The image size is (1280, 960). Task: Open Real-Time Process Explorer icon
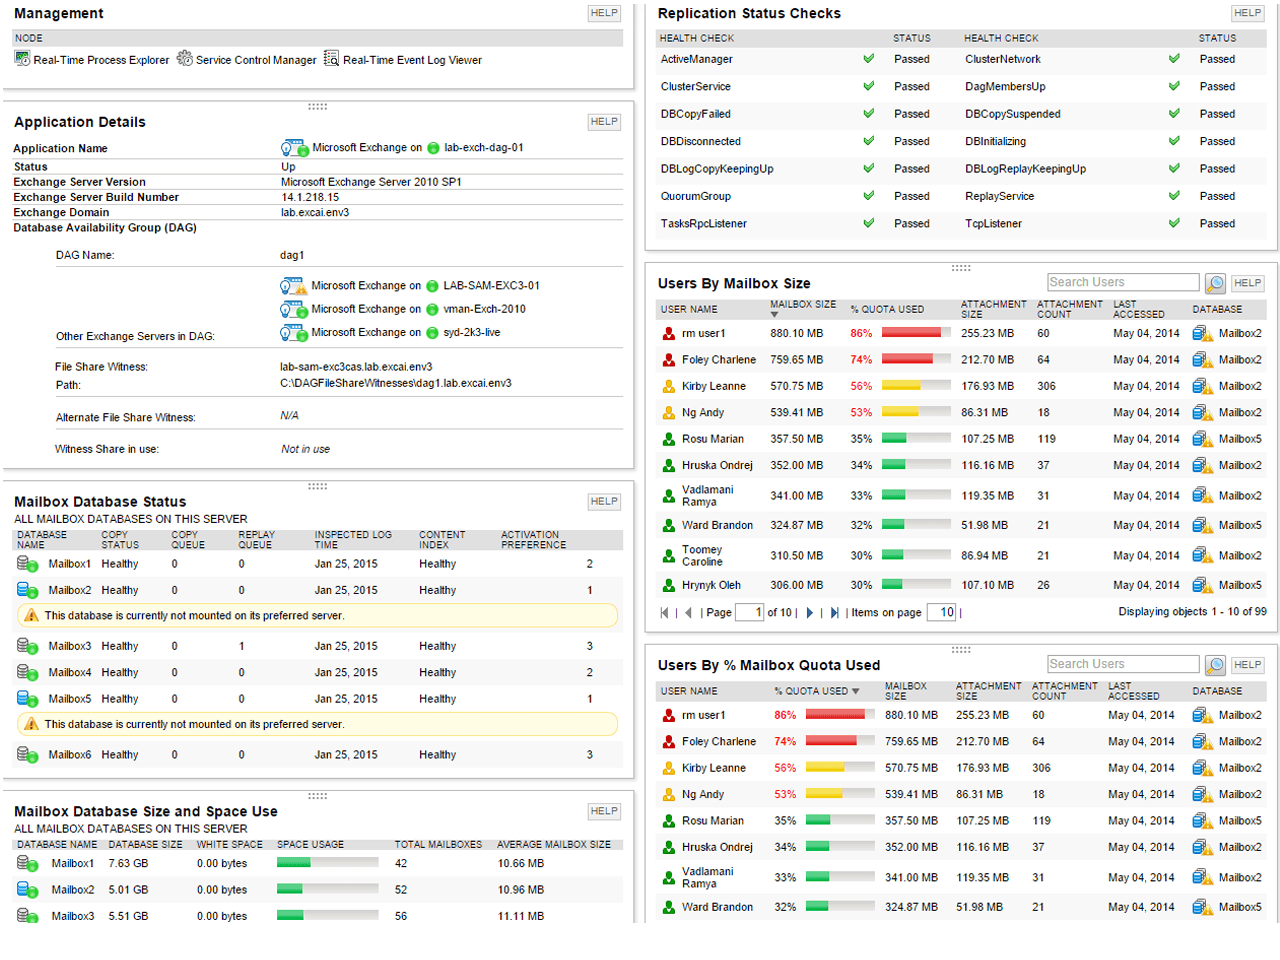[22, 59]
